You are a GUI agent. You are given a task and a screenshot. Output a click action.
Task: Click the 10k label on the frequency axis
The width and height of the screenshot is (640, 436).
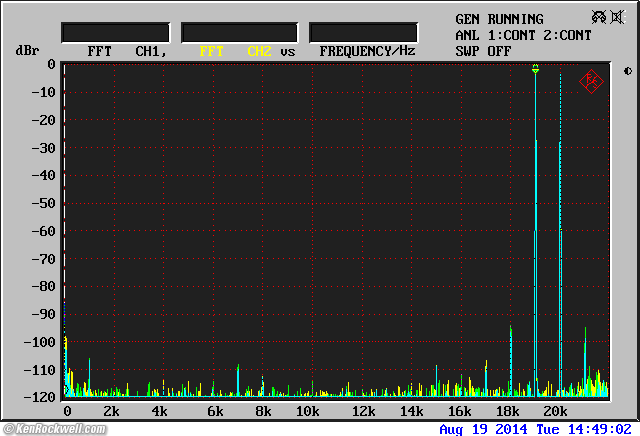pyautogui.click(x=309, y=412)
